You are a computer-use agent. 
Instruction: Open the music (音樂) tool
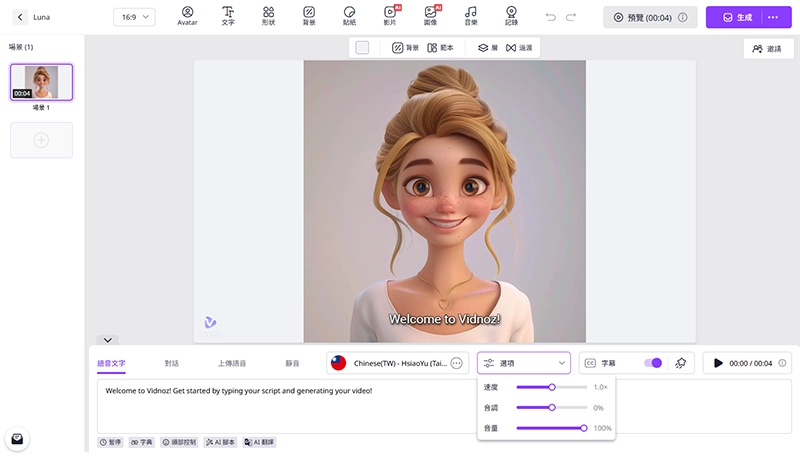(x=471, y=16)
